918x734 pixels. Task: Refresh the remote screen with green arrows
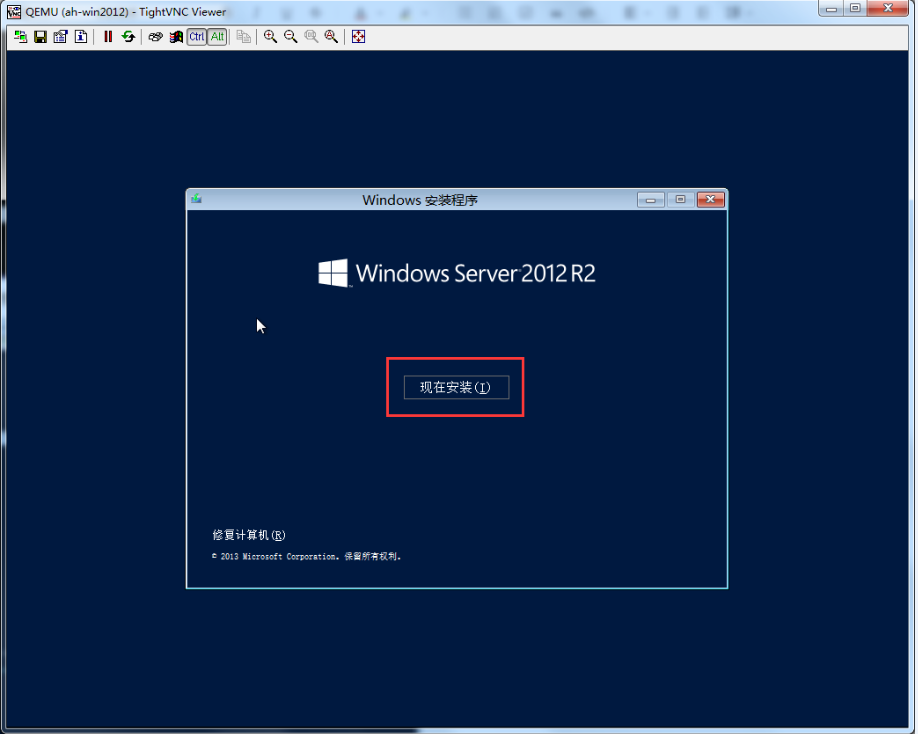click(128, 37)
